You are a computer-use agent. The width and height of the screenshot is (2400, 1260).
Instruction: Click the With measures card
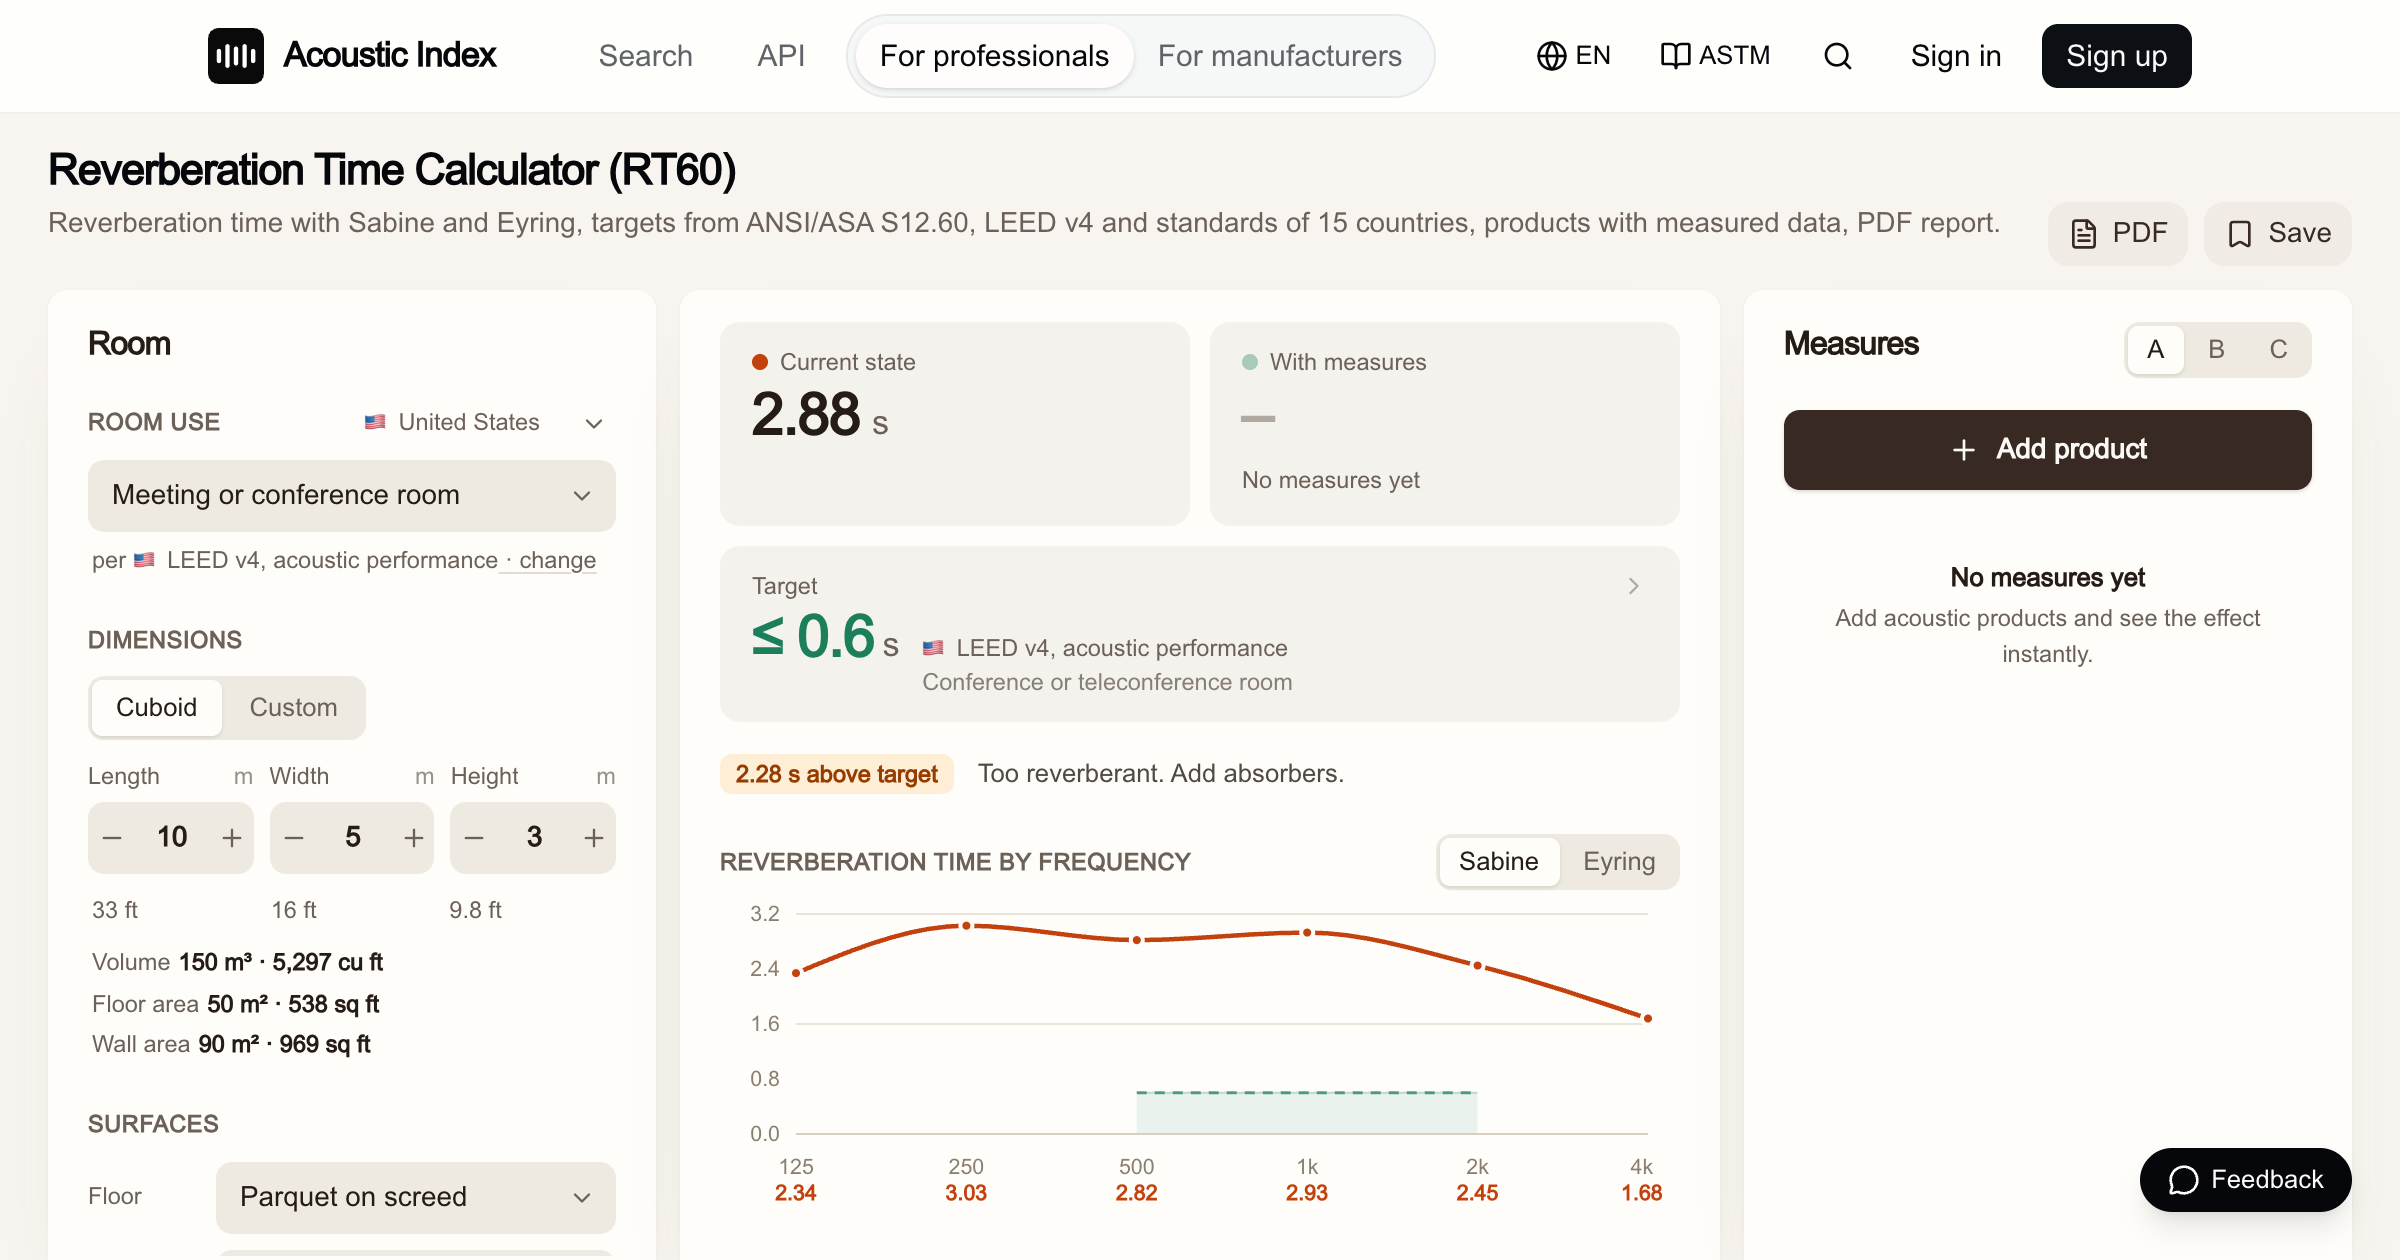tap(1445, 424)
